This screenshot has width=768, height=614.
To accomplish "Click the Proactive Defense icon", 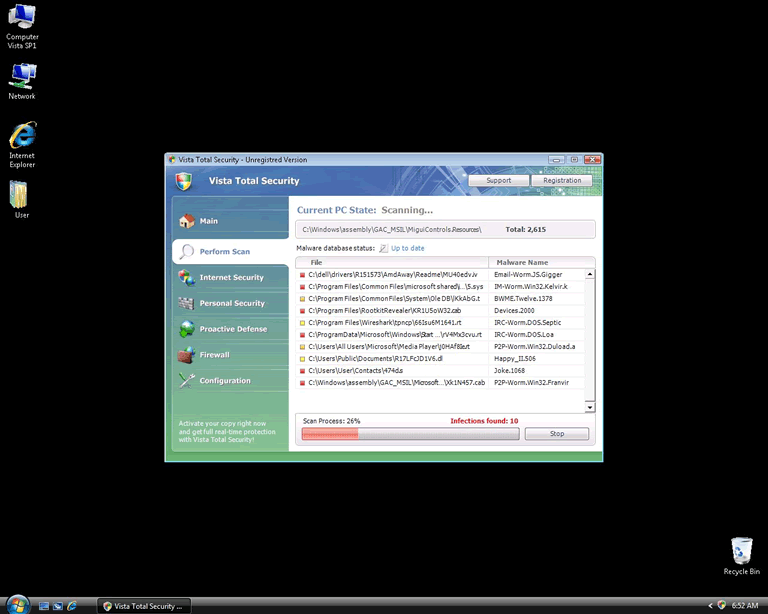I will tap(186, 329).
